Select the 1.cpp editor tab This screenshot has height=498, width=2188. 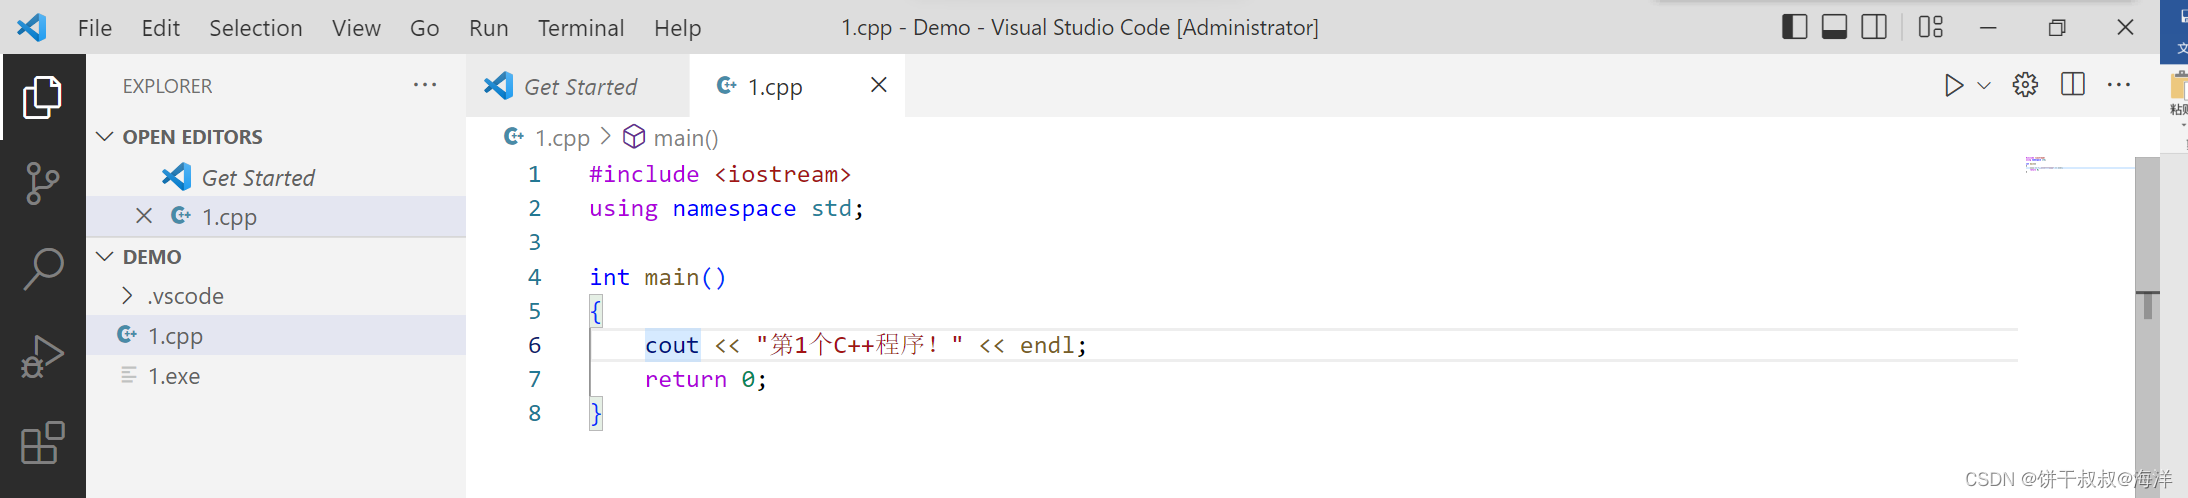click(x=797, y=86)
